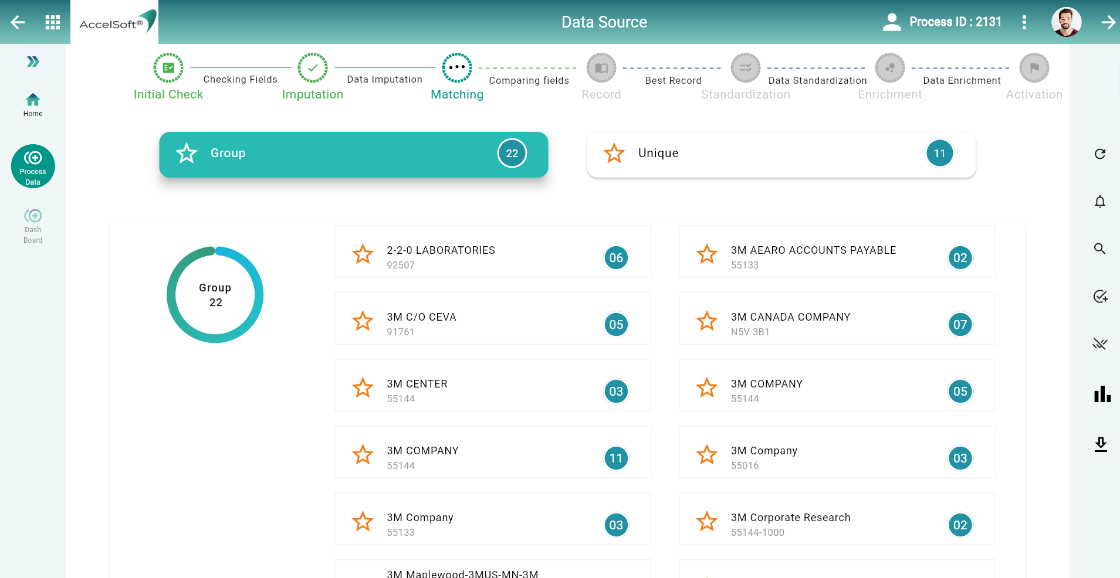Image resolution: width=1120 pixels, height=578 pixels.
Task: Open the apps grid menu
Action: (x=53, y=22)
